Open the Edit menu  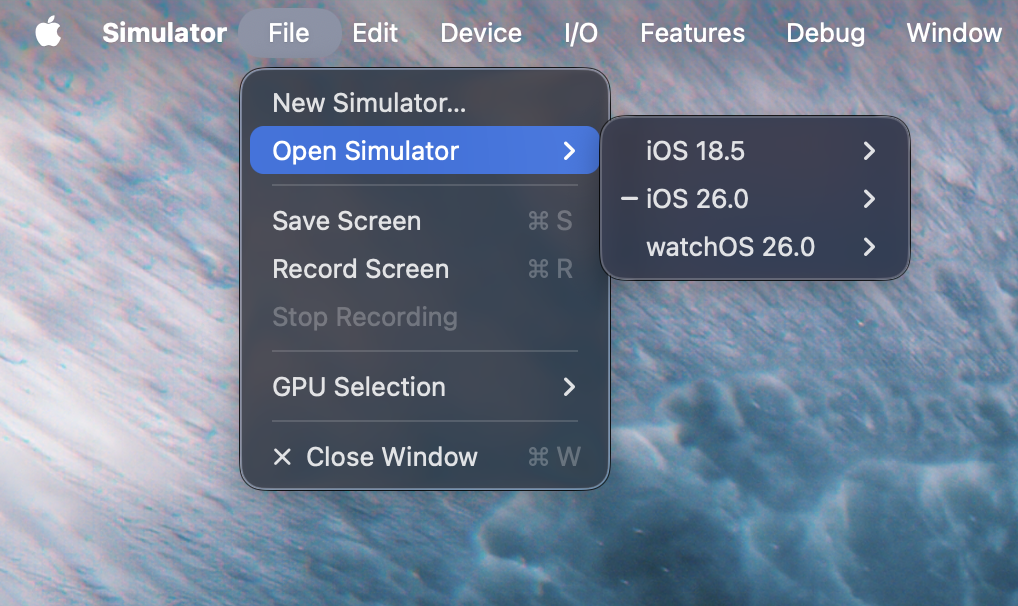tap(375, 33)
